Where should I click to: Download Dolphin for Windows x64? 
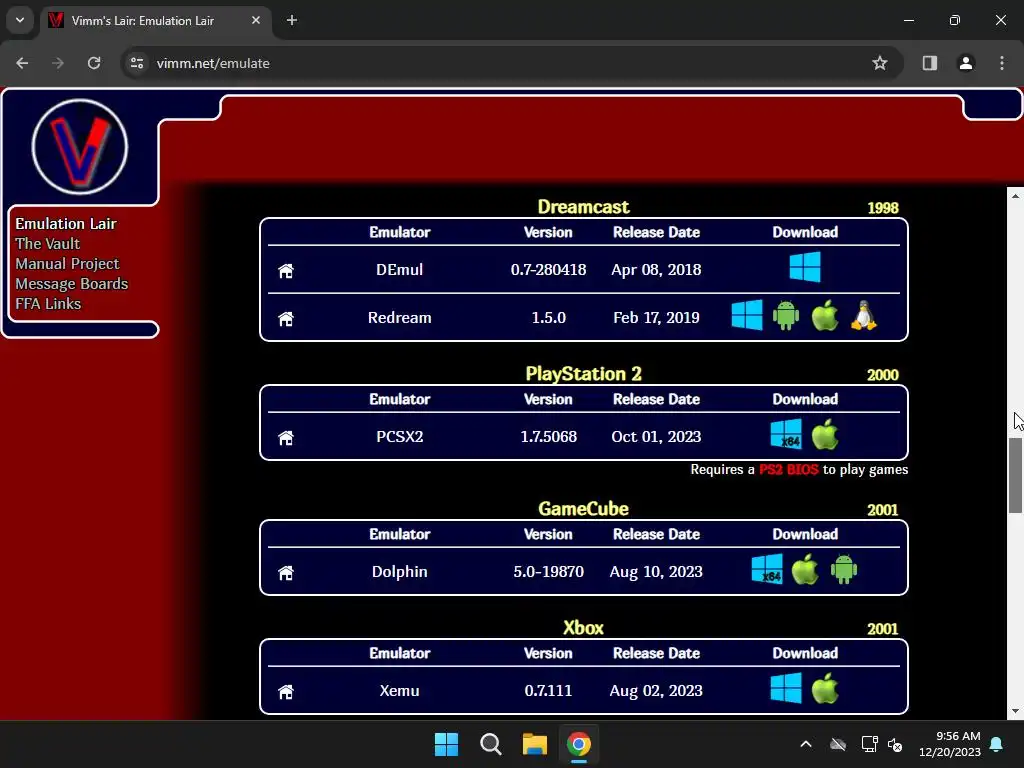coord(767,569)
